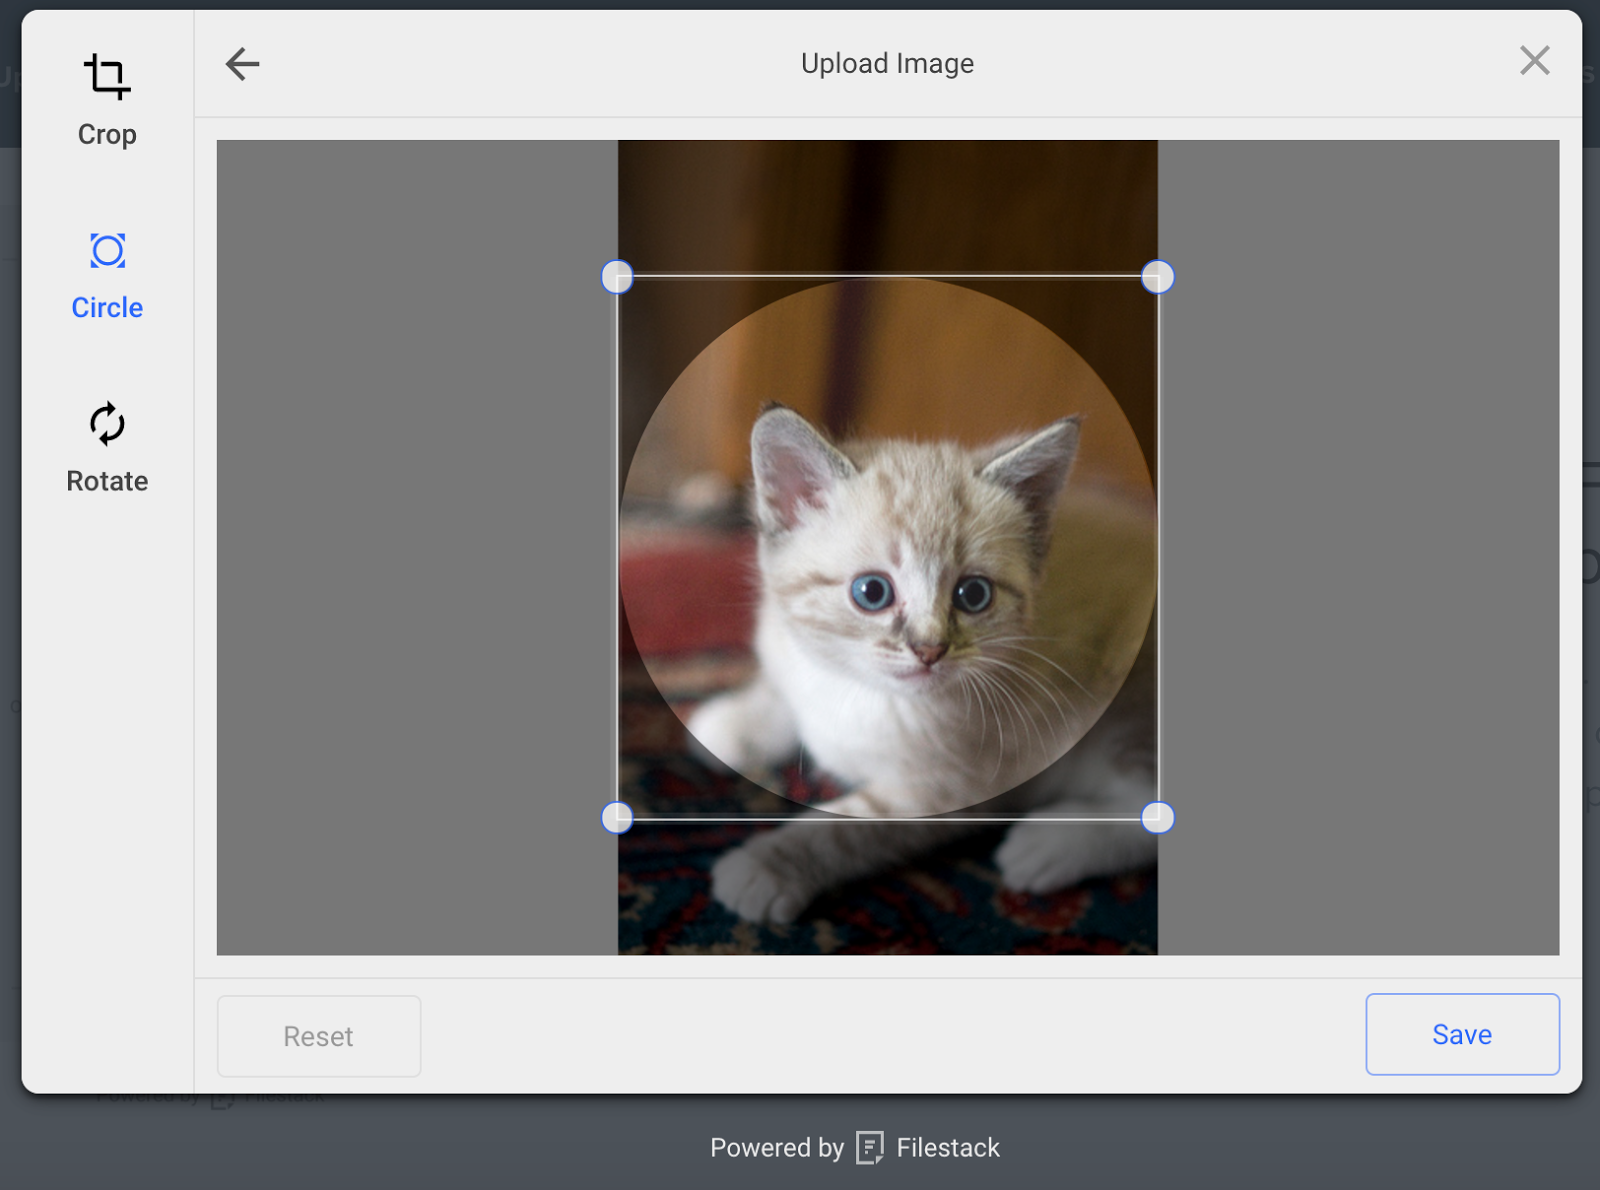This screenshot has width=1600, height=1190.
Task: Click the back arrow to return
Action: tap(241, 63)
